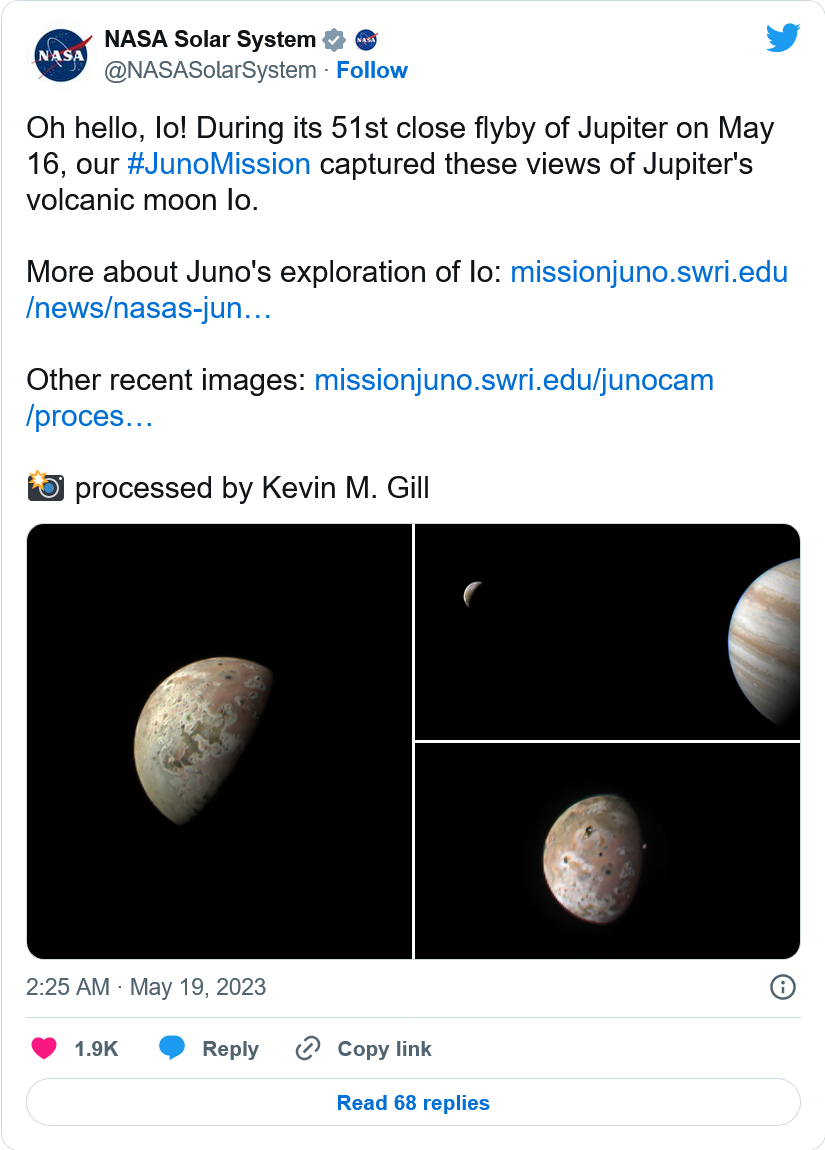Click the copy link chain icon

308,1048
